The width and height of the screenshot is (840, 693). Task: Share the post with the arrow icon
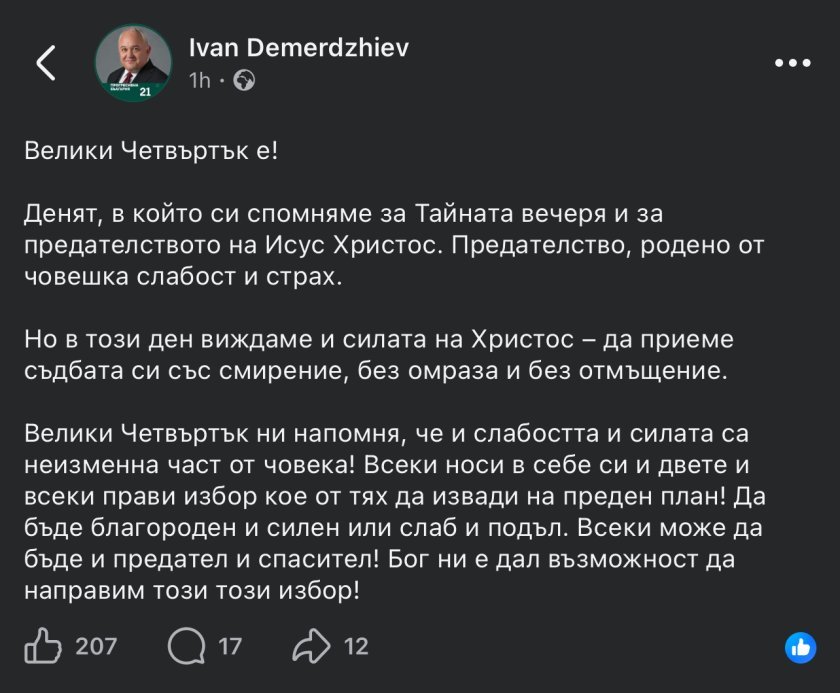click(x=312, y=647)
